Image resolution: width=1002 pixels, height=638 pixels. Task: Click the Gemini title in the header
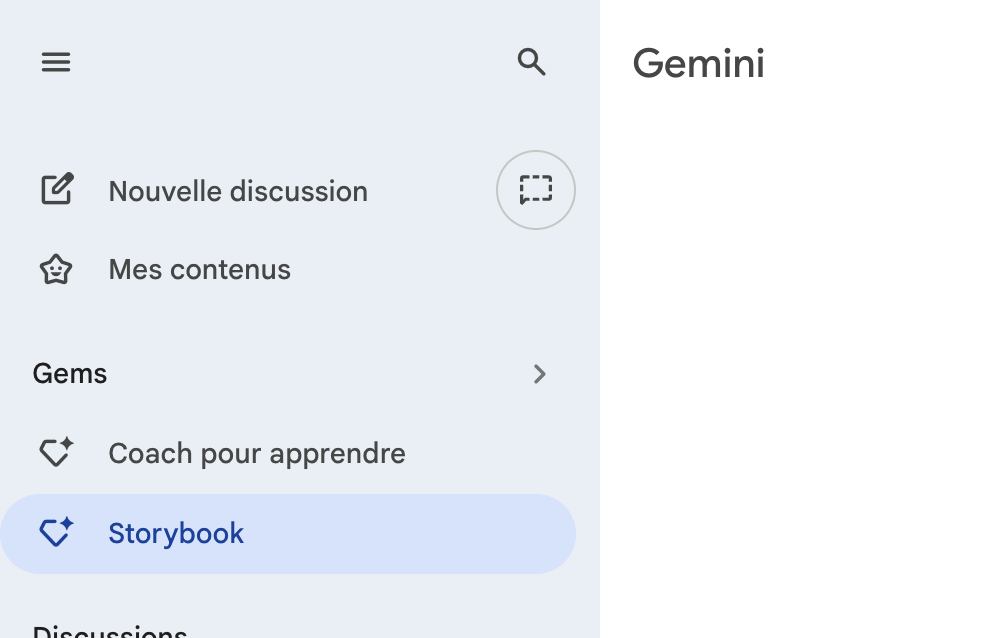click(698, 63)
